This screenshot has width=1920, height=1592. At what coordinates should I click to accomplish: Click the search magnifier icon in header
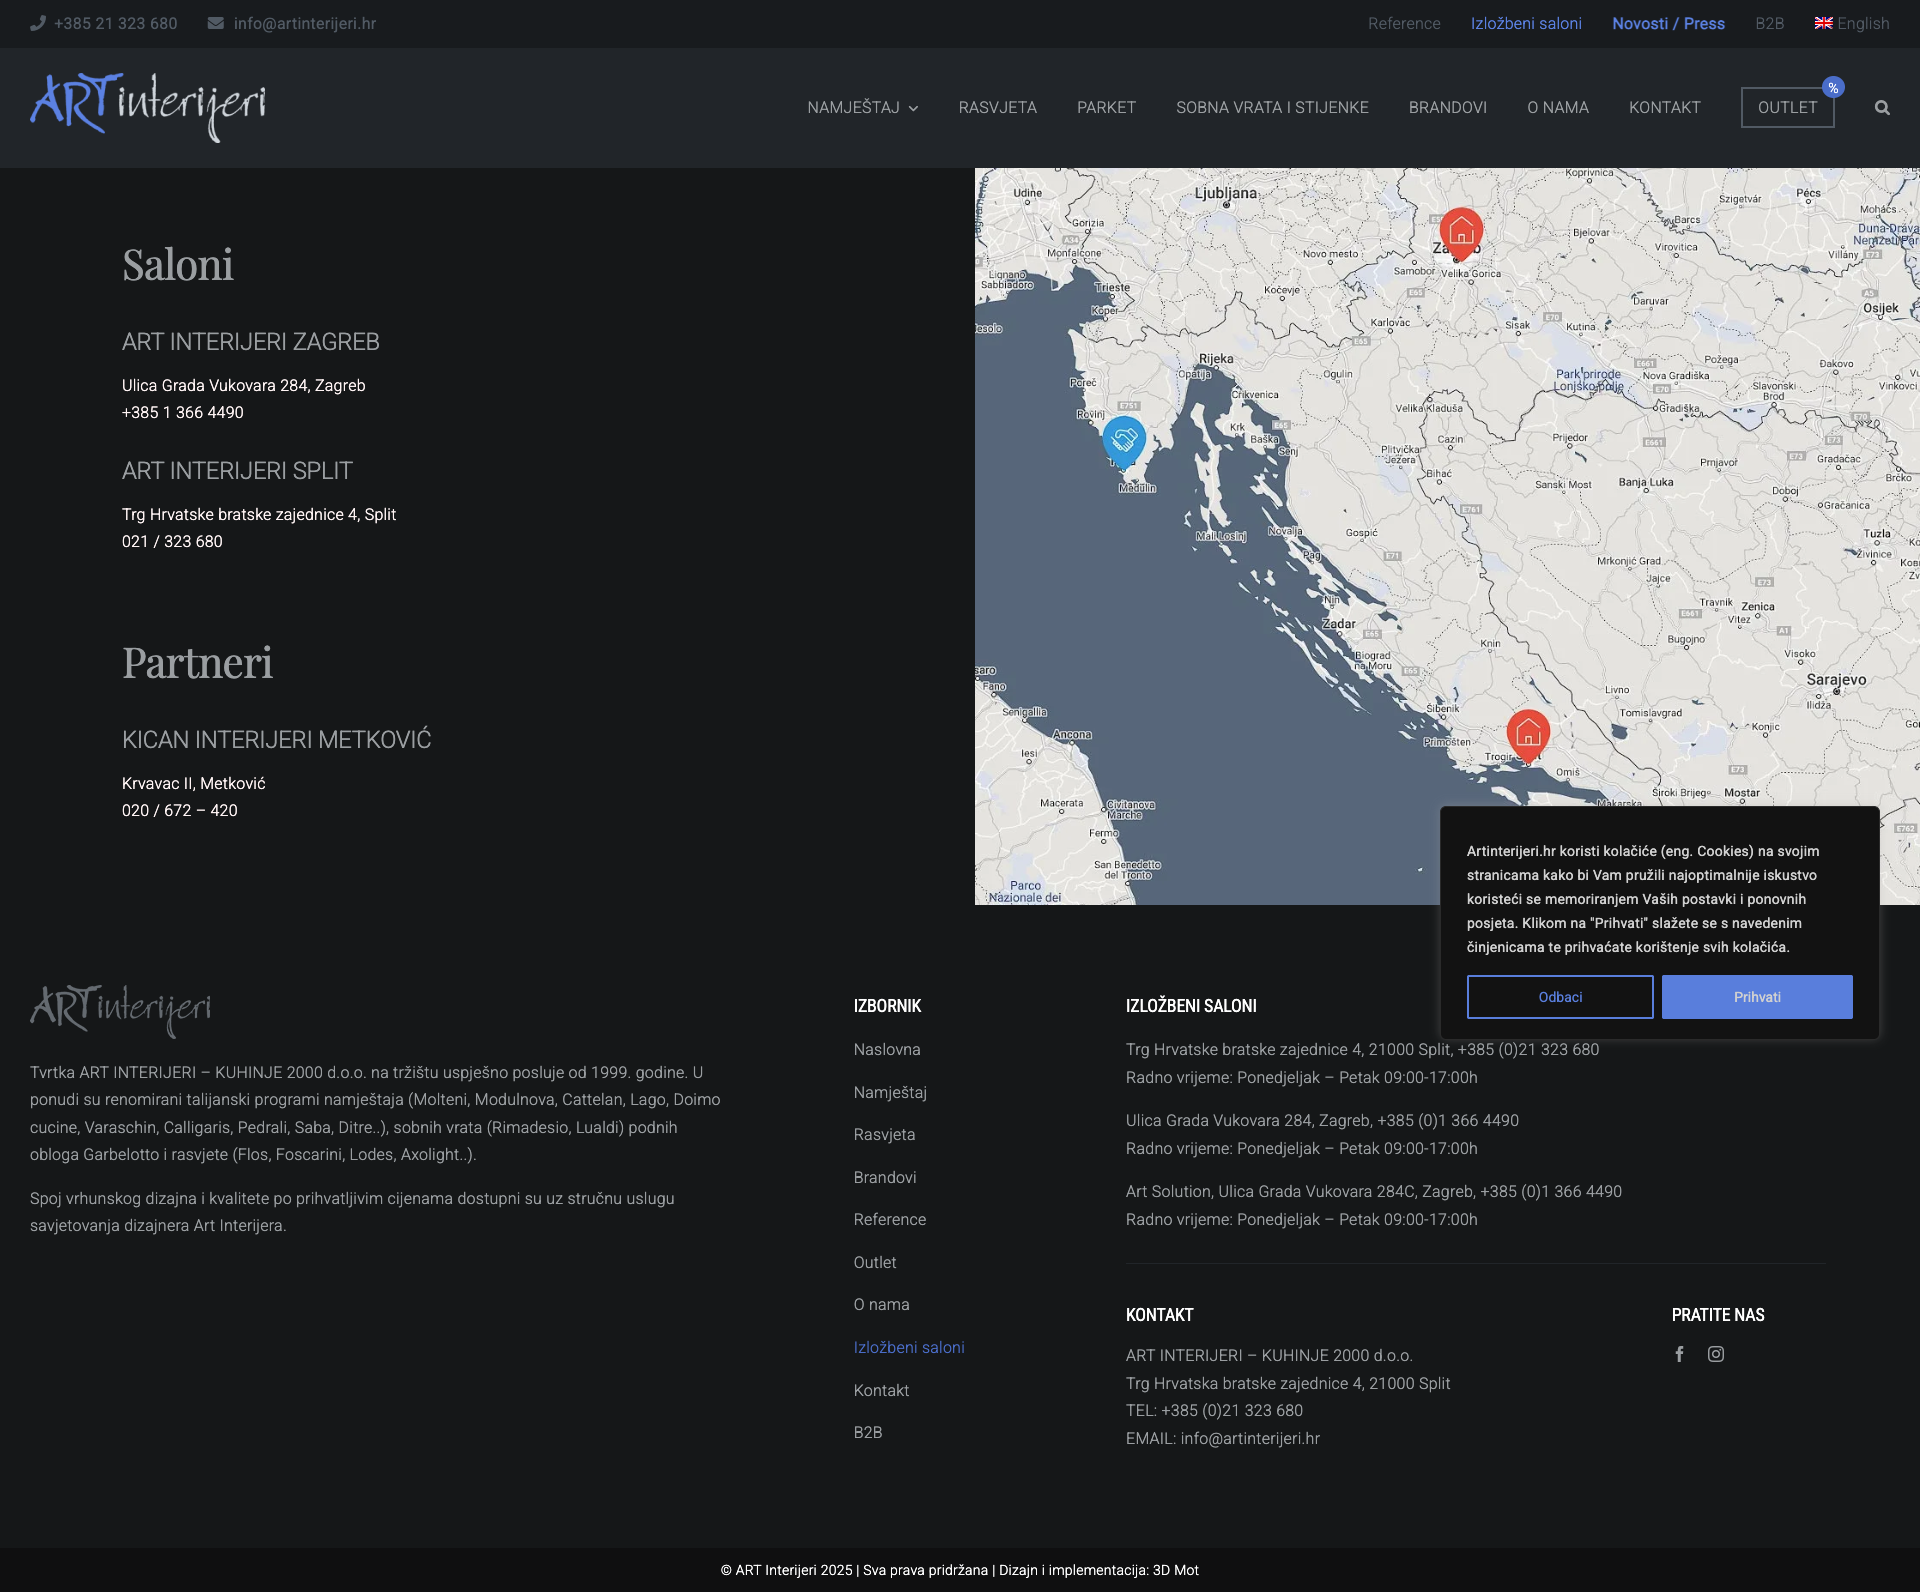point(1882,108)
